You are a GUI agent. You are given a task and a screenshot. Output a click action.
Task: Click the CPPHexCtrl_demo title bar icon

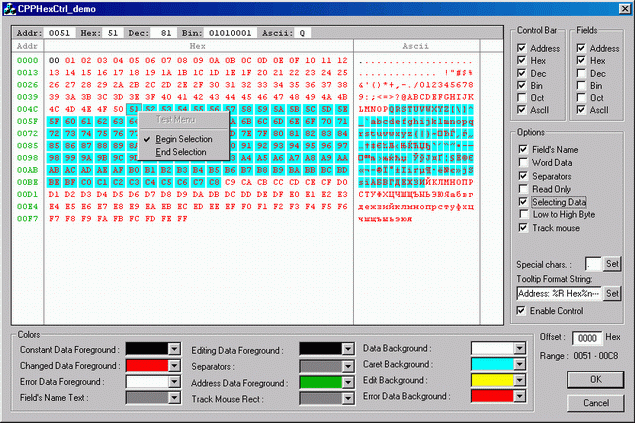point(9,8)
